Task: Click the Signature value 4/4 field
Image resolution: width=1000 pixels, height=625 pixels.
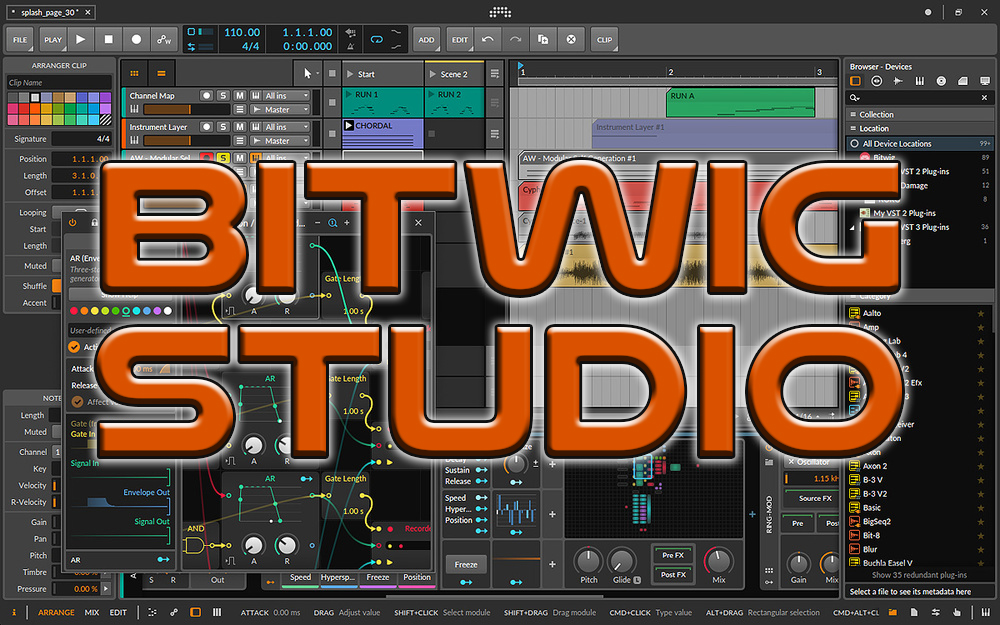Action: pyautogui.click(x=82, y=138)
